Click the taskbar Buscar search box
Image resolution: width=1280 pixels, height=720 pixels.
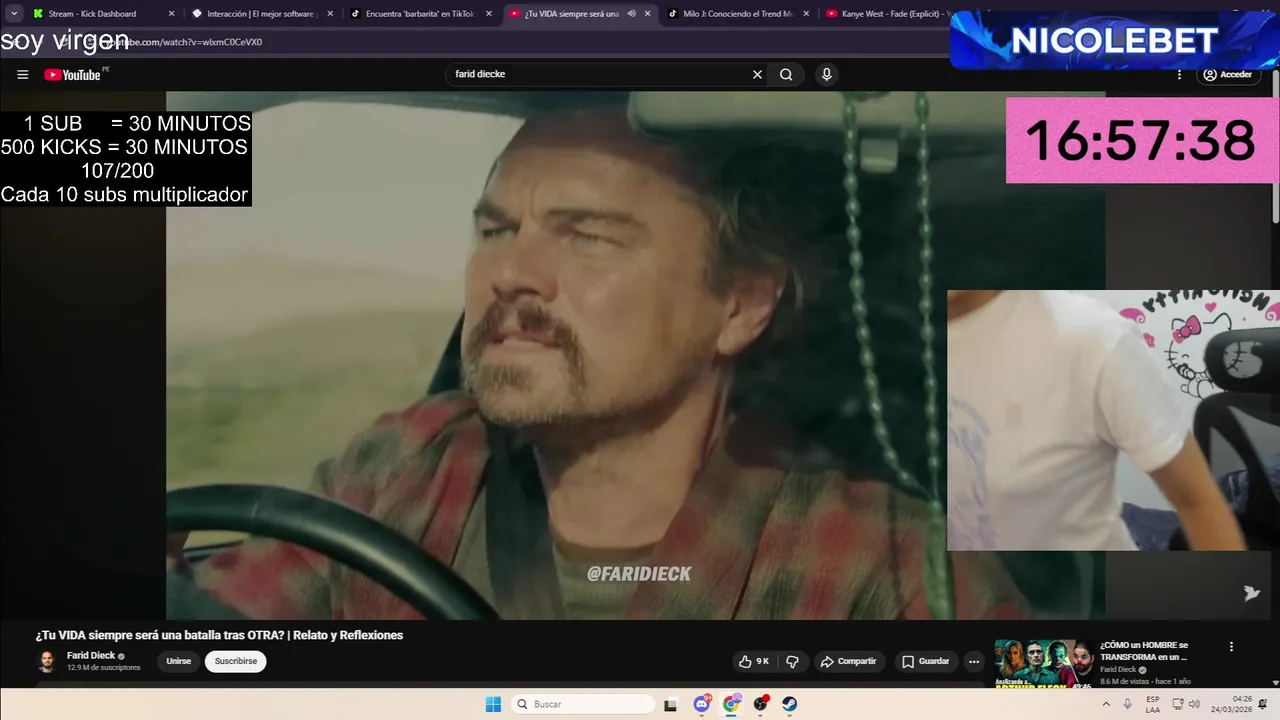coord(582,704)
